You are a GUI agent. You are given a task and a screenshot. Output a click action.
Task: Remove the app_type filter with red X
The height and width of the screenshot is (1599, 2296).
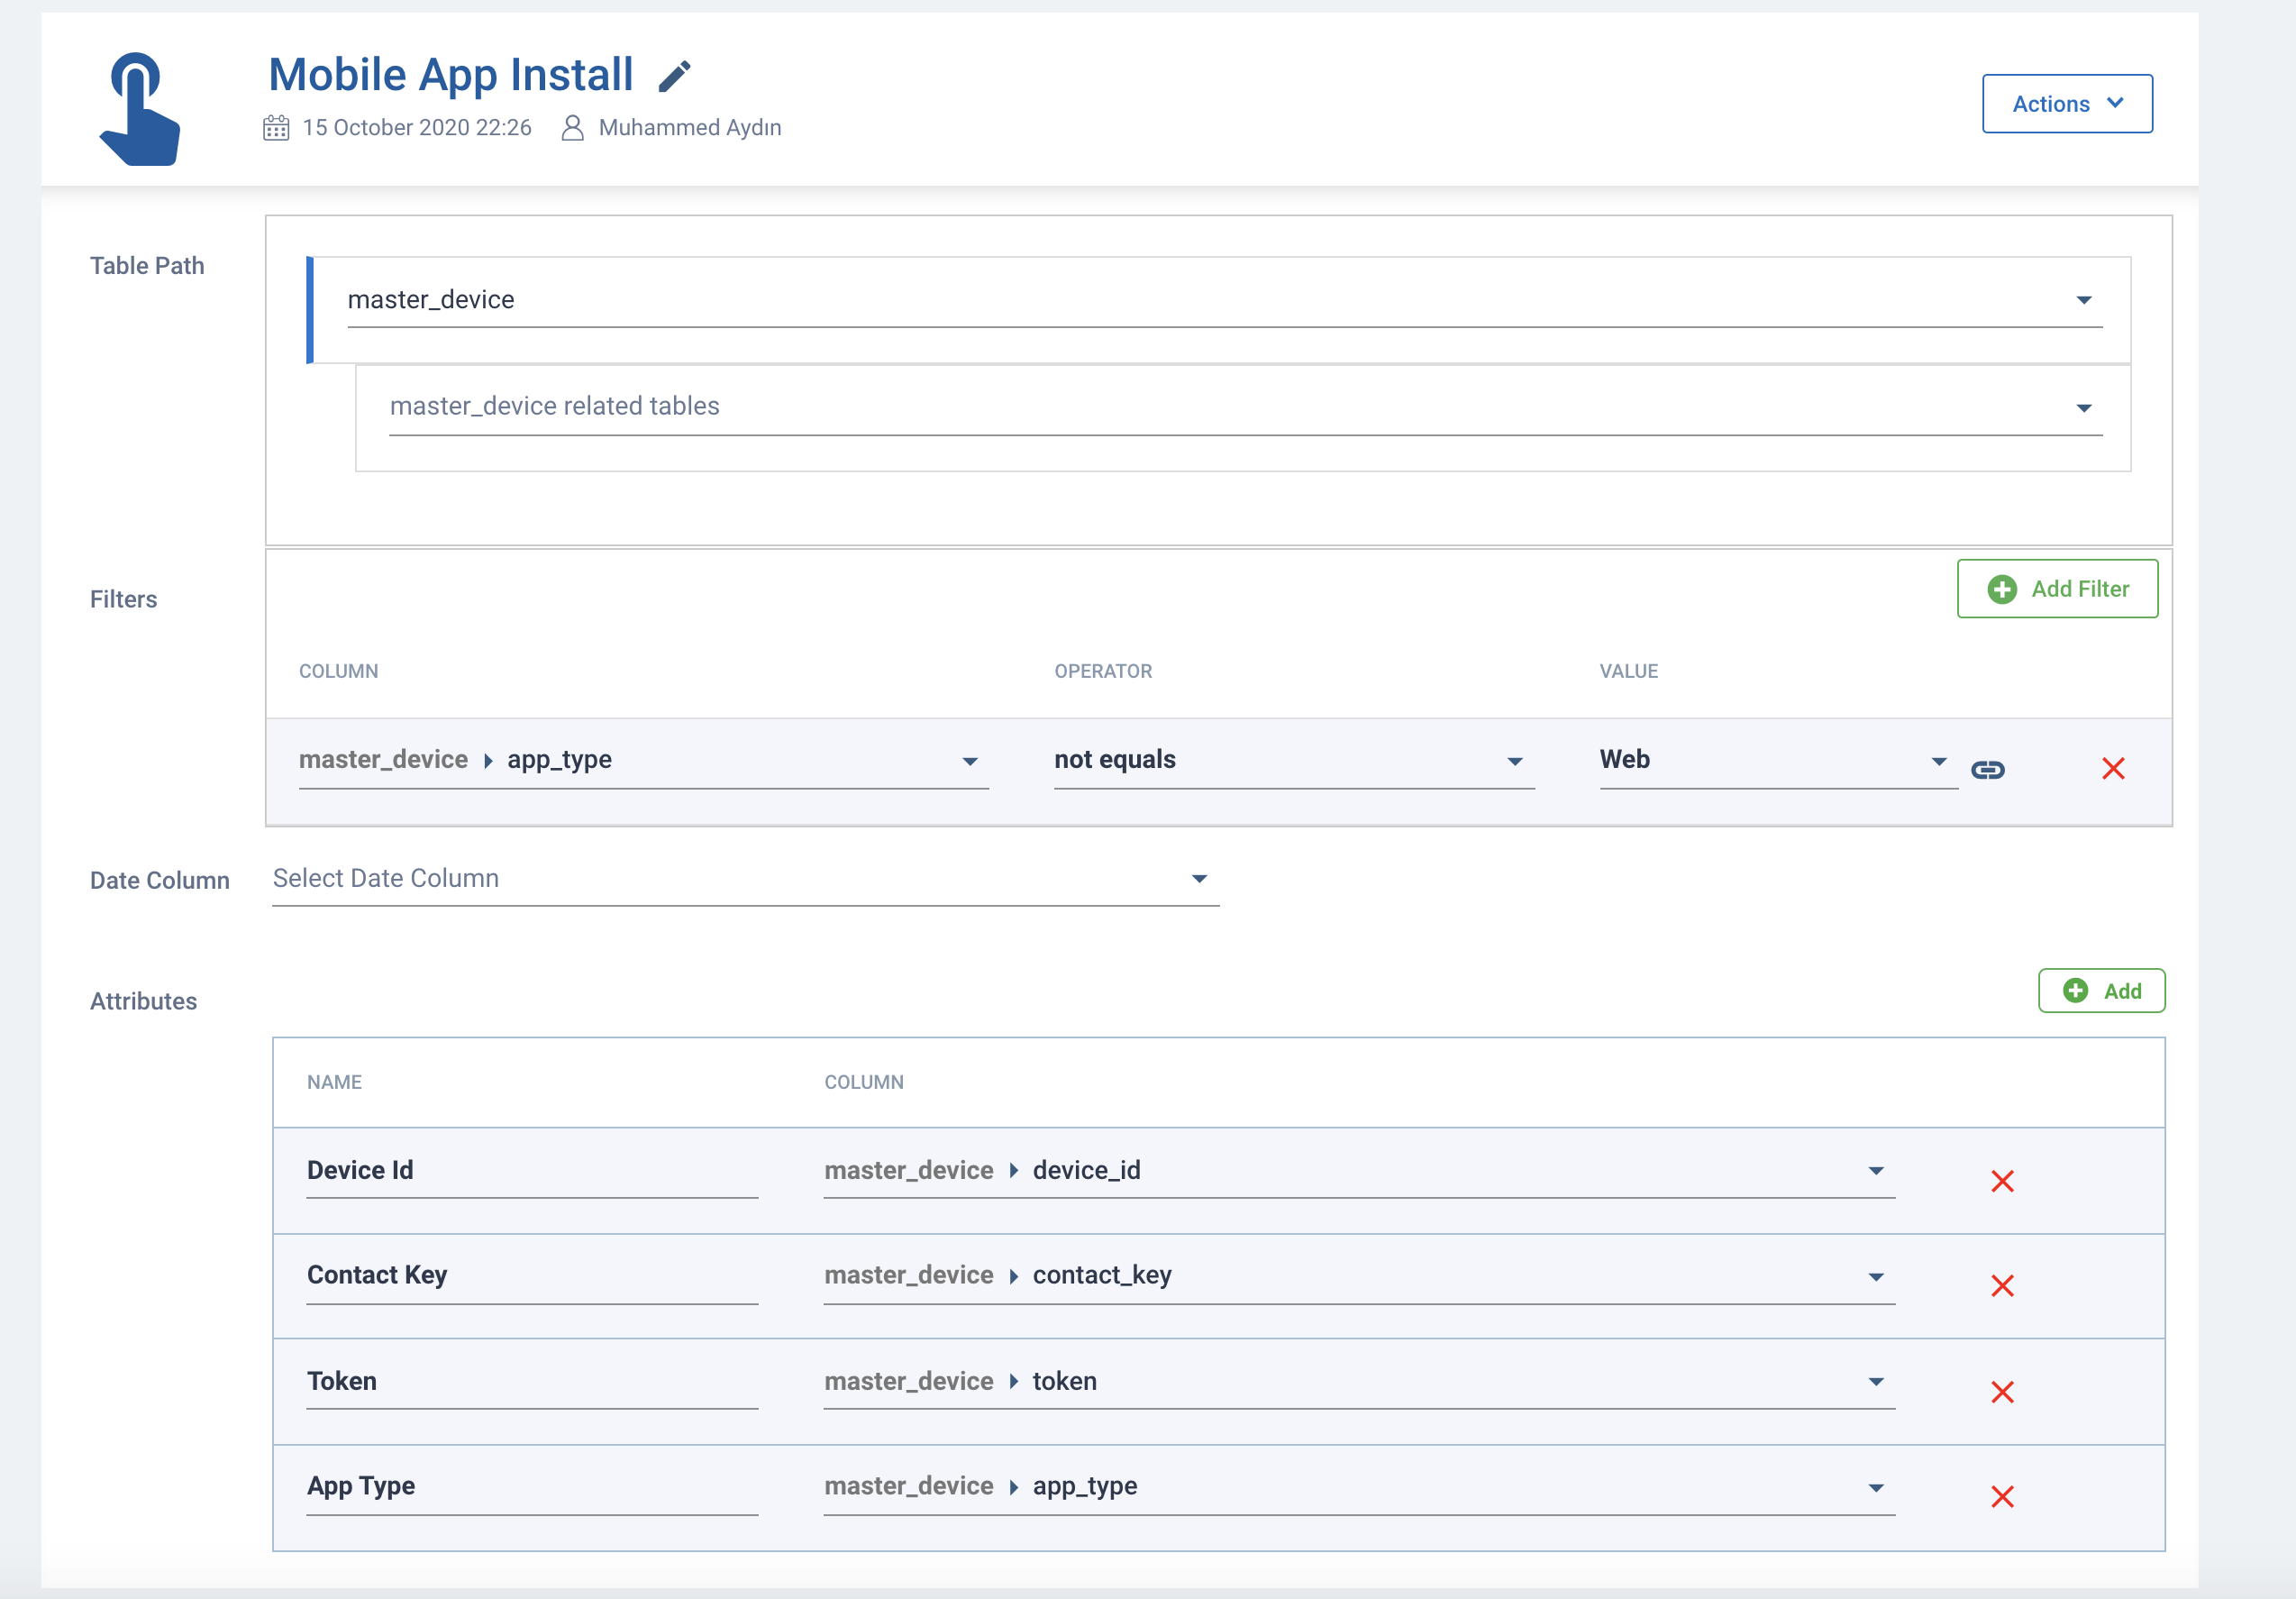[x=2113, y=768]
